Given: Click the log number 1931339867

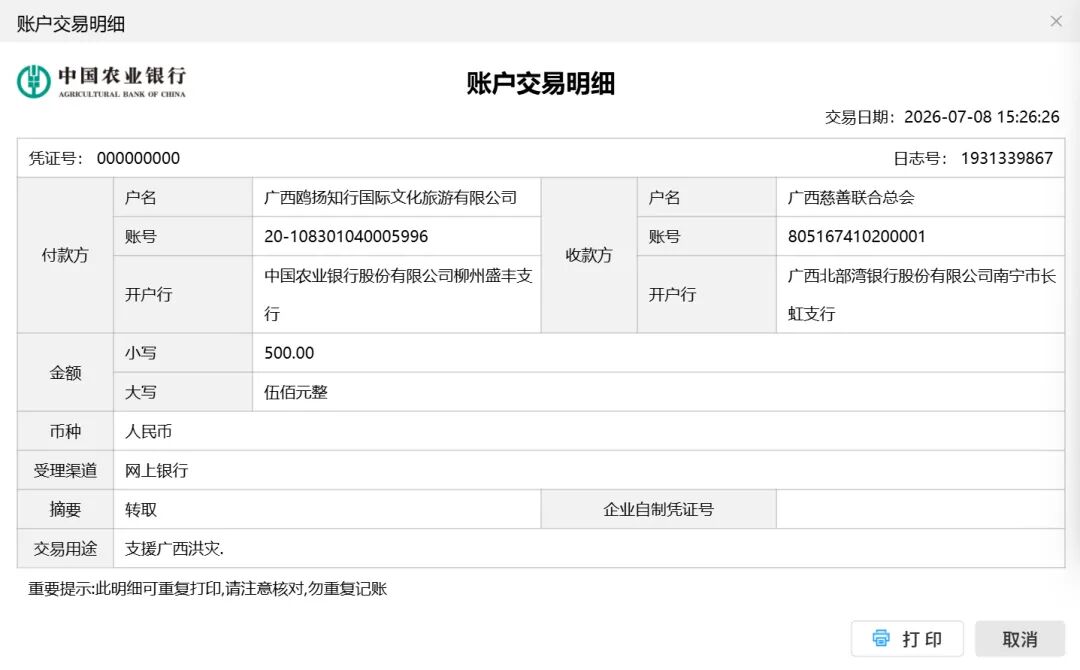Looking at the screenshot, I should click(x=1007, y=158).
